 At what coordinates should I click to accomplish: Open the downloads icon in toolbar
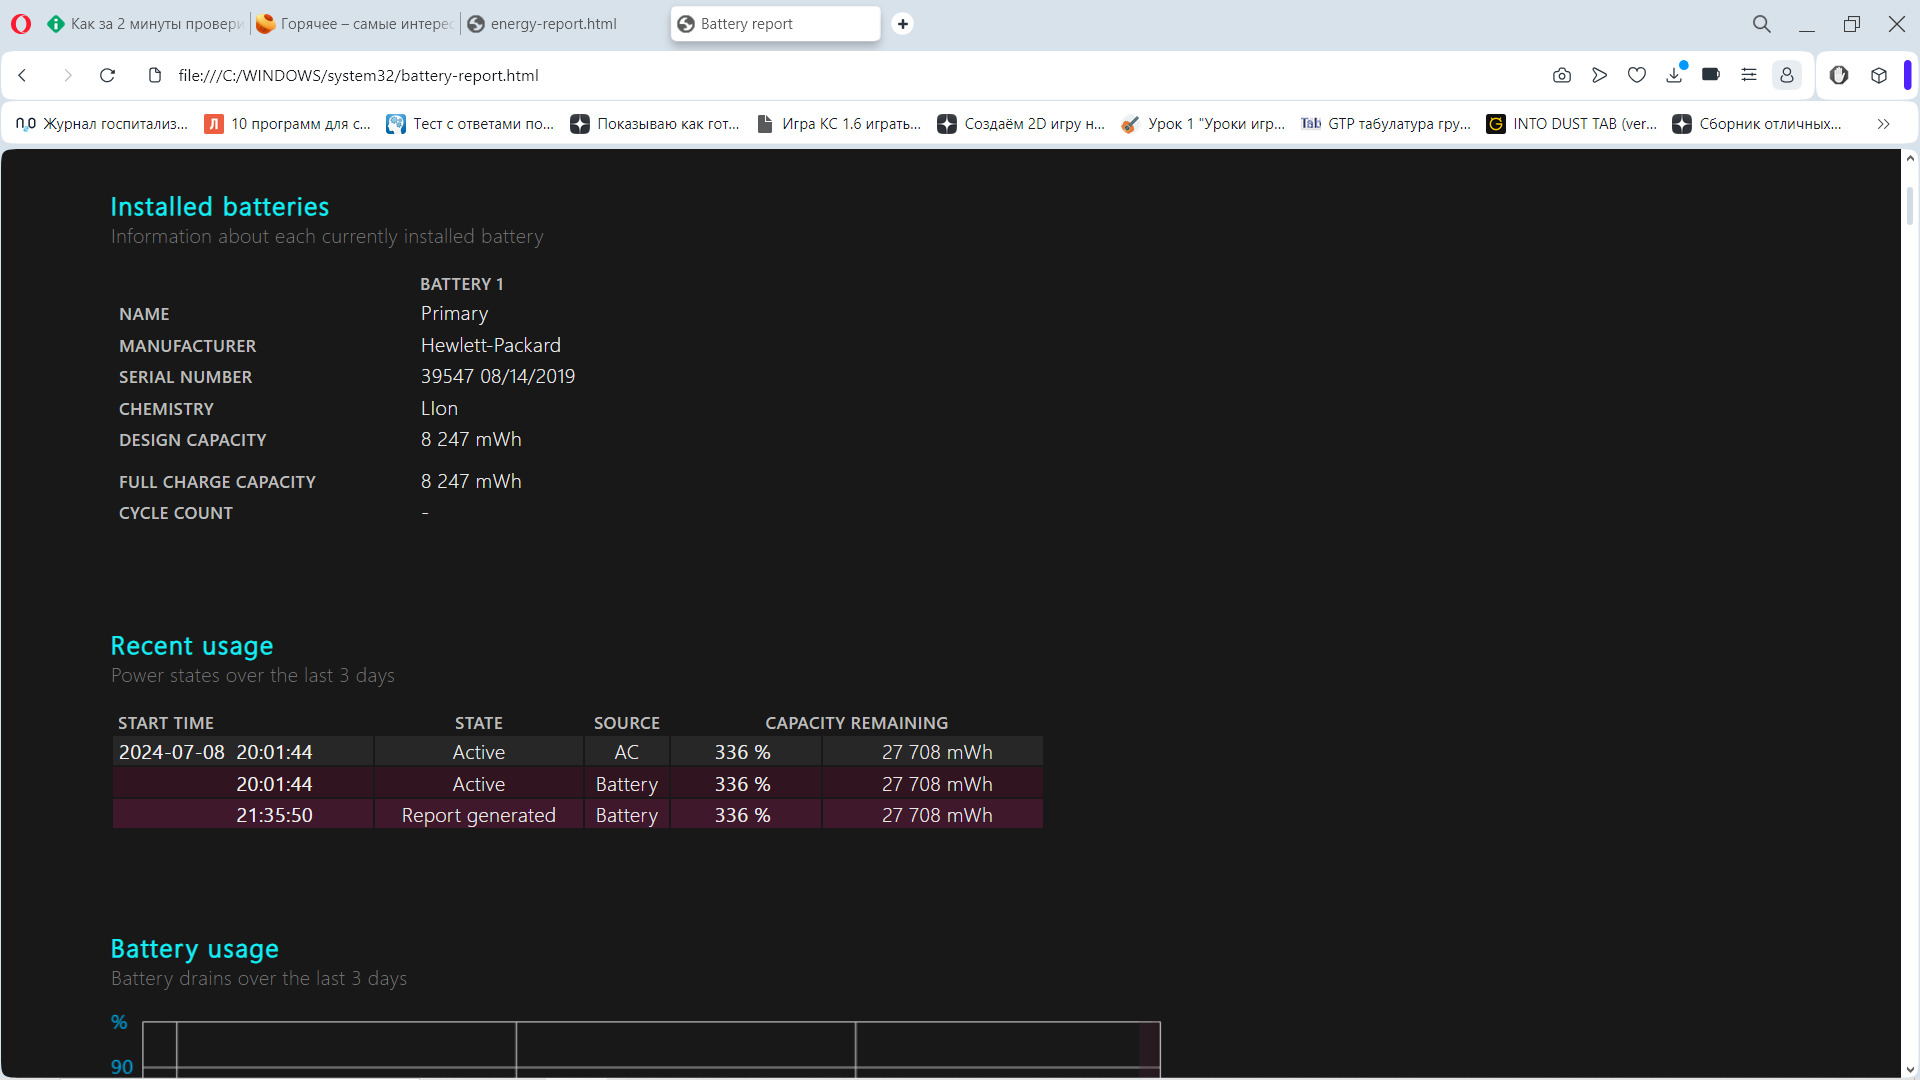(x=1674, y=75)
